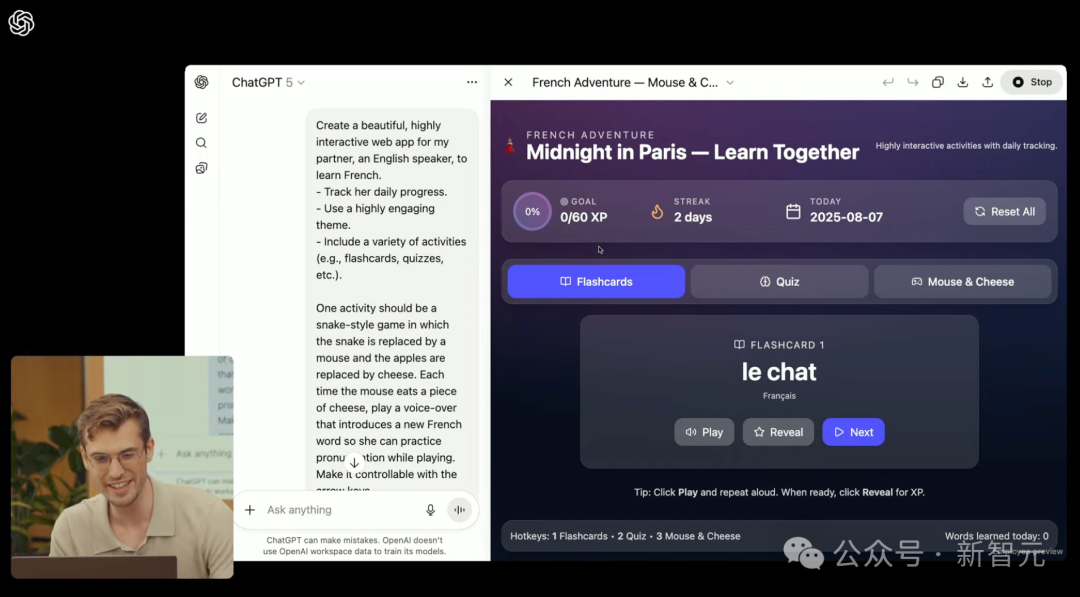Click 'Words learned today: 0' text
Image resolution: width=1080 pixels, height=597 pixels.
pyautogui.click(x=996, y=536)
